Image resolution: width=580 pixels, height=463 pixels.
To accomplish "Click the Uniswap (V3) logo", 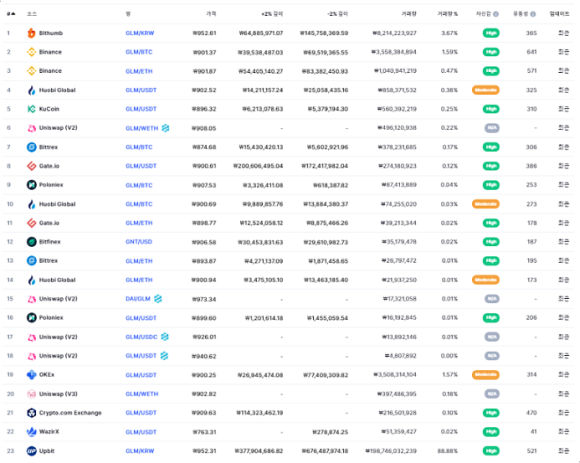I will (x=31, y=394).
